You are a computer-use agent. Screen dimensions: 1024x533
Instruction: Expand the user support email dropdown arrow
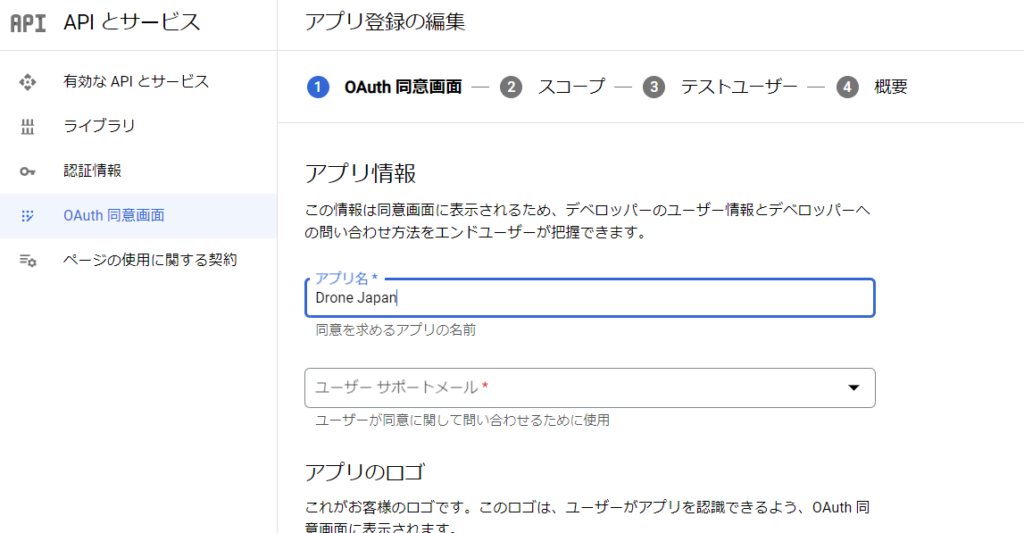click(x=854, y=388)
